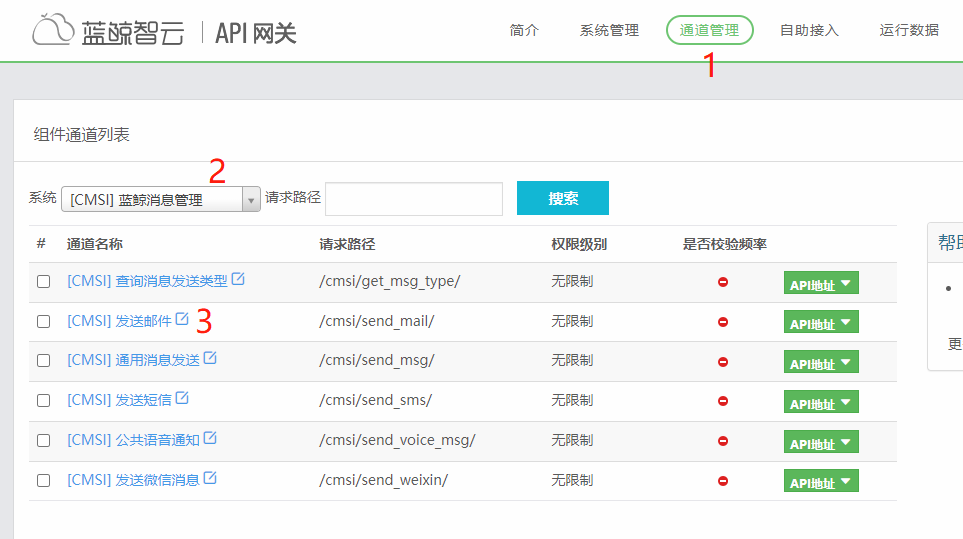Image resolution: width=963 pixels, height=539 pixels.
Task: Check the box for 通用消息发送 row
Action: 44,360
